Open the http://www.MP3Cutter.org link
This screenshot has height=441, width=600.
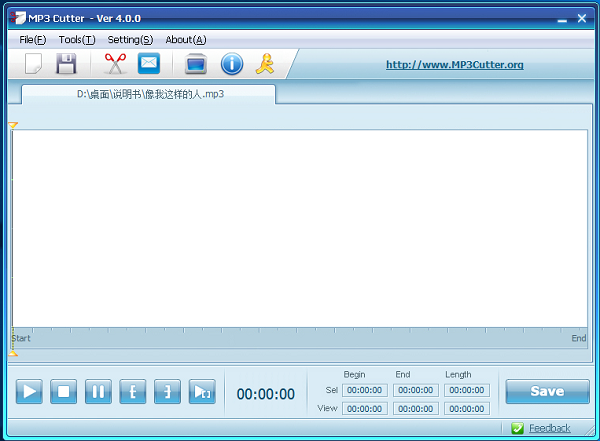[455, 64]
